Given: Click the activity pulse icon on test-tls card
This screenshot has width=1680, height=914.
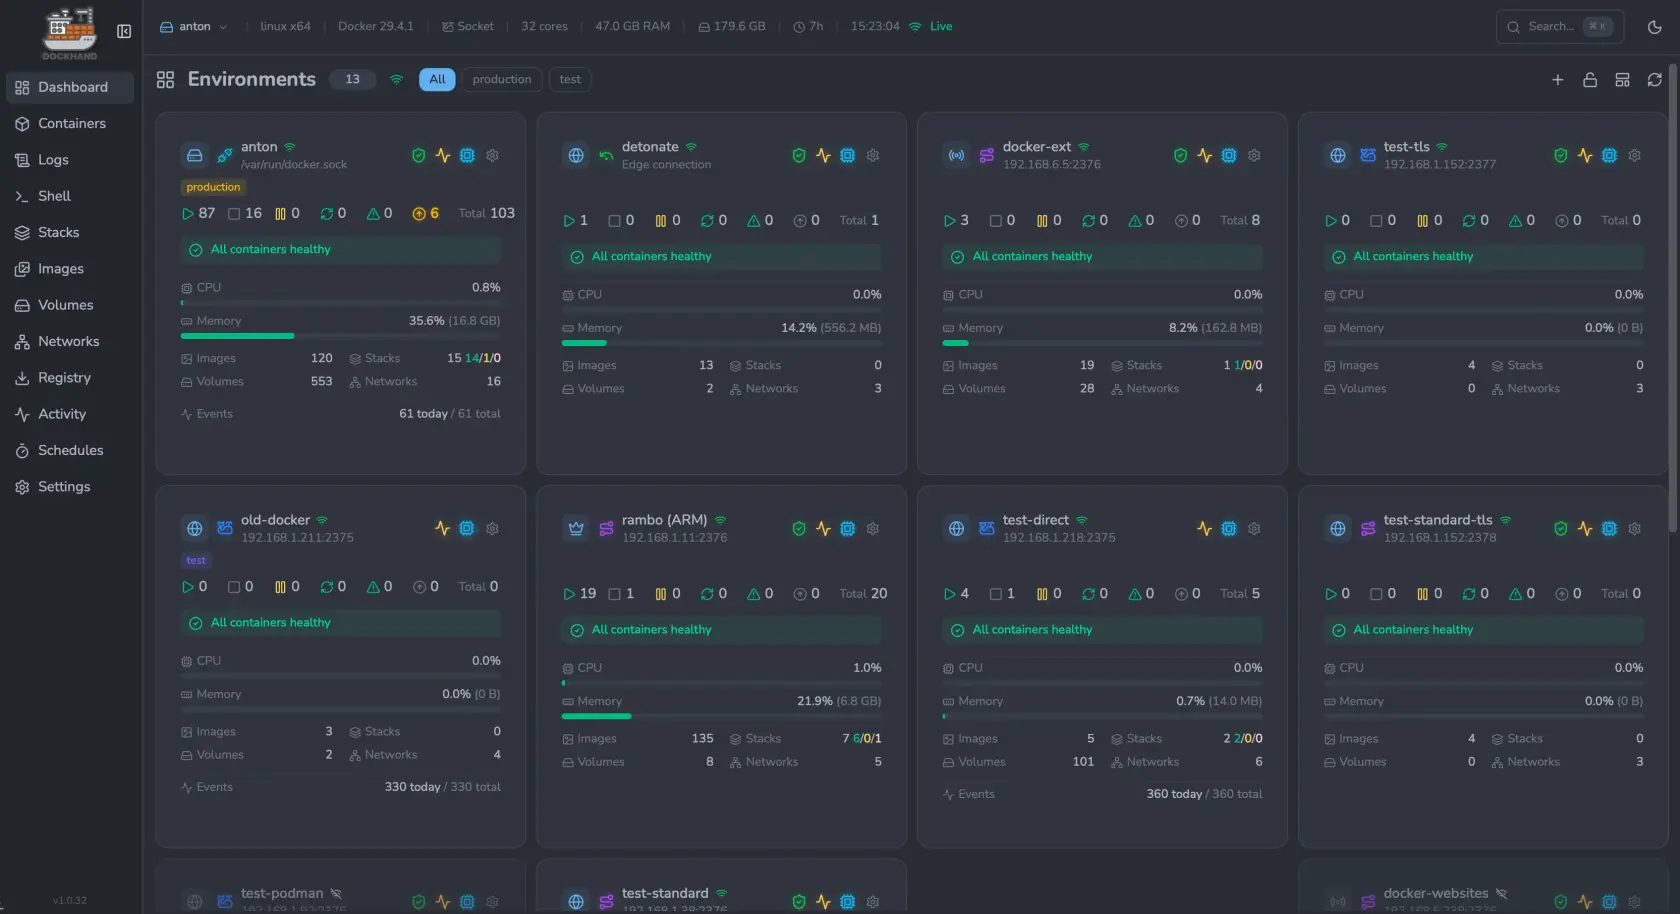Looking at the screenshot, I should (x=1585, y=156).
